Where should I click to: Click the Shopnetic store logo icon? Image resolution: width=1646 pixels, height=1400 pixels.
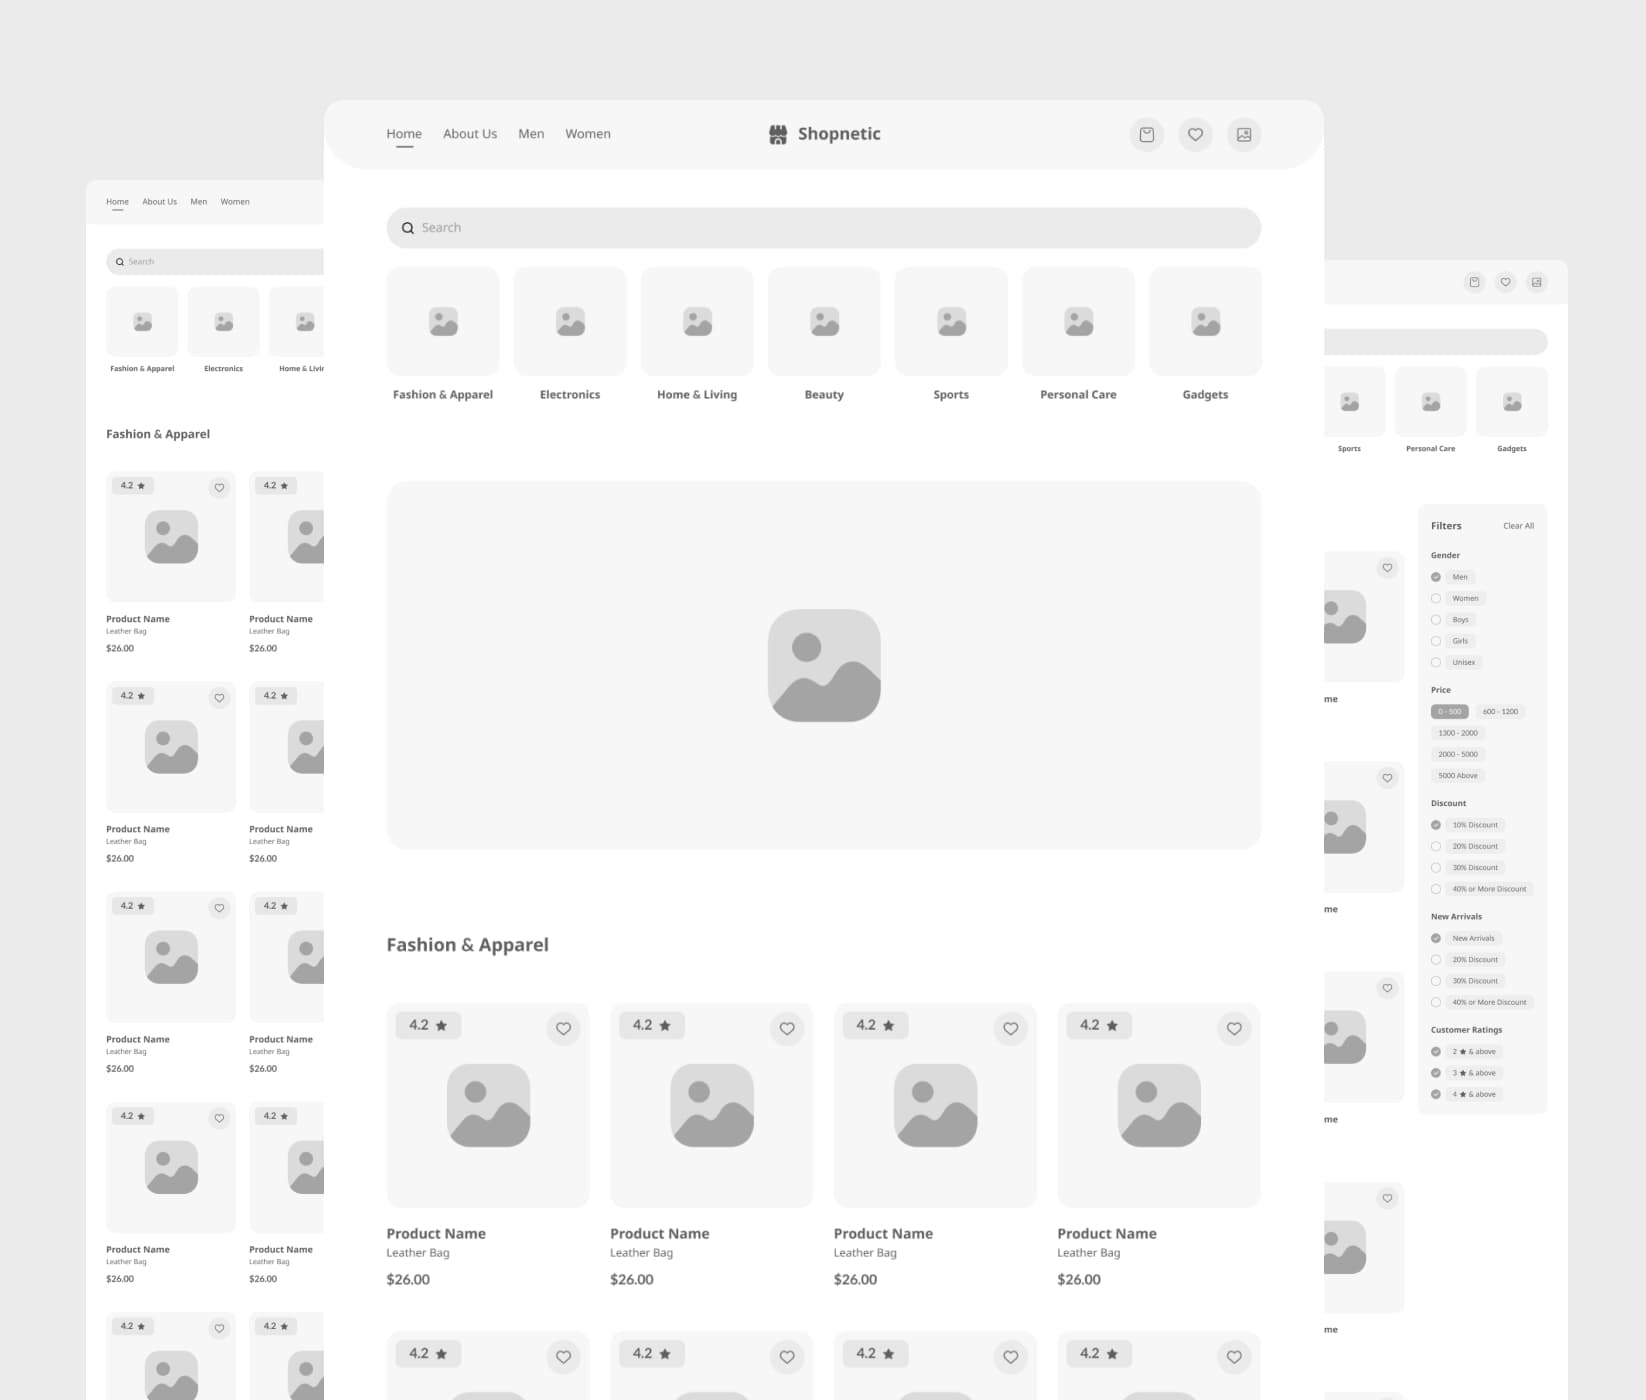778,135
